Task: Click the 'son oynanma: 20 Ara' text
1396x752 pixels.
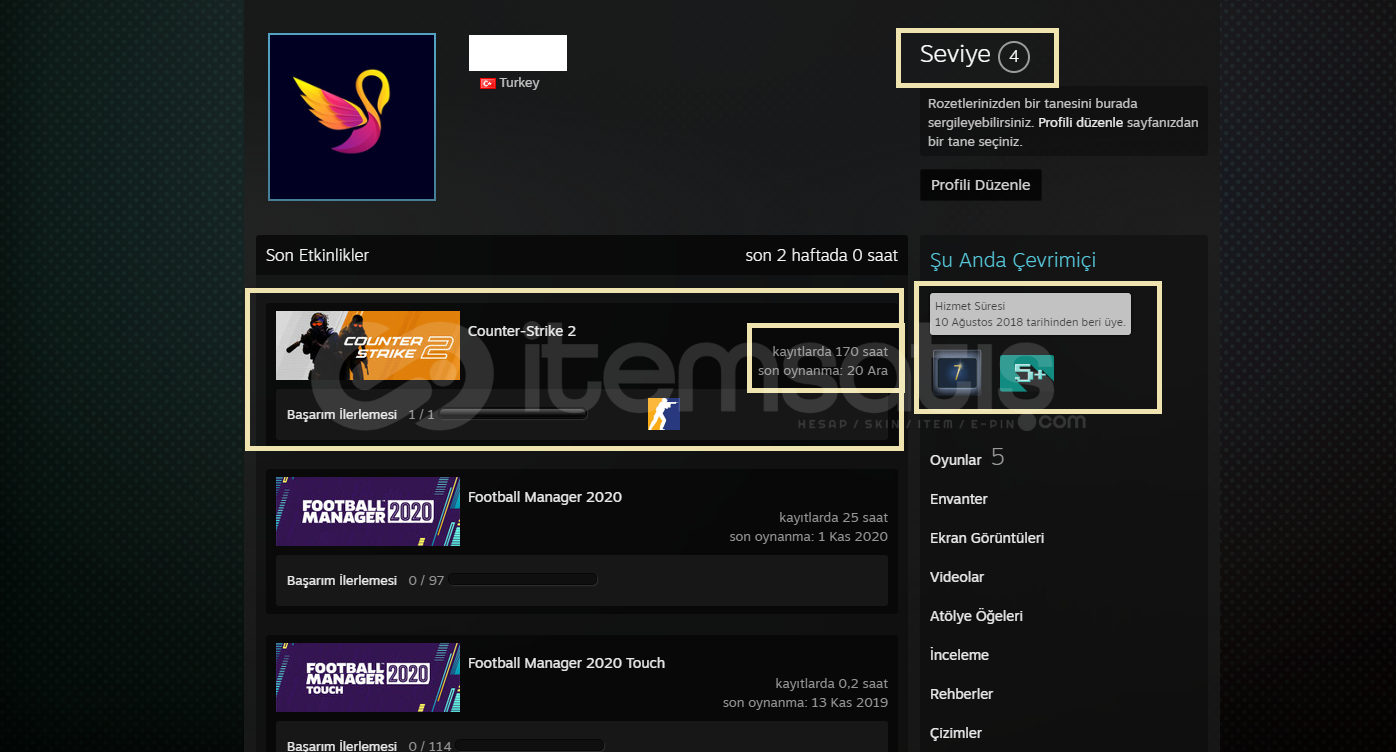Action: [x=823, y=371]
